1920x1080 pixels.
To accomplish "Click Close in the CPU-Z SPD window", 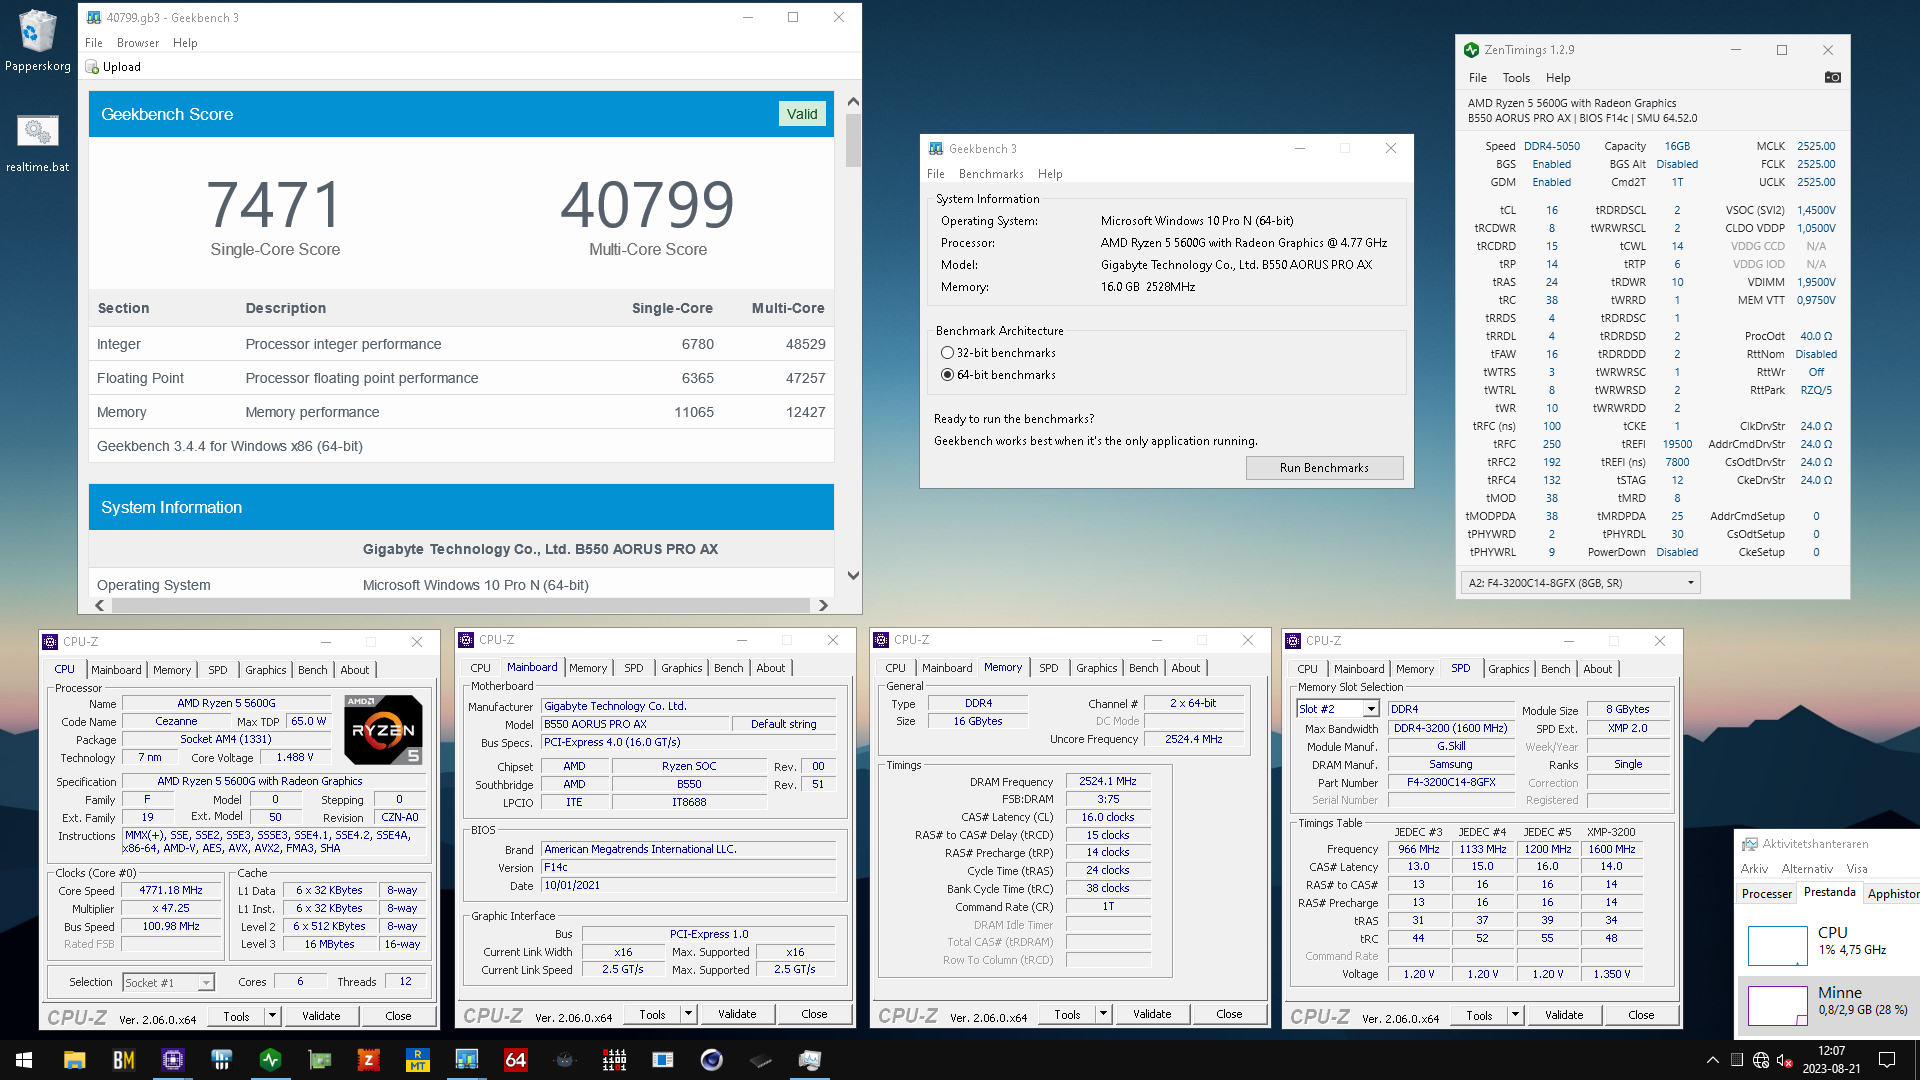I will [x=1641, y=1015].
